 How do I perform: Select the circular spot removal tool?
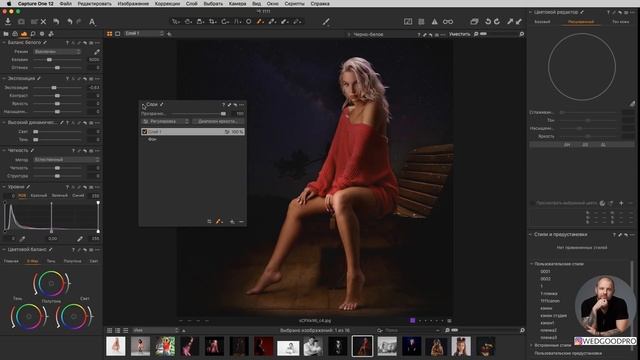(249, 22)
